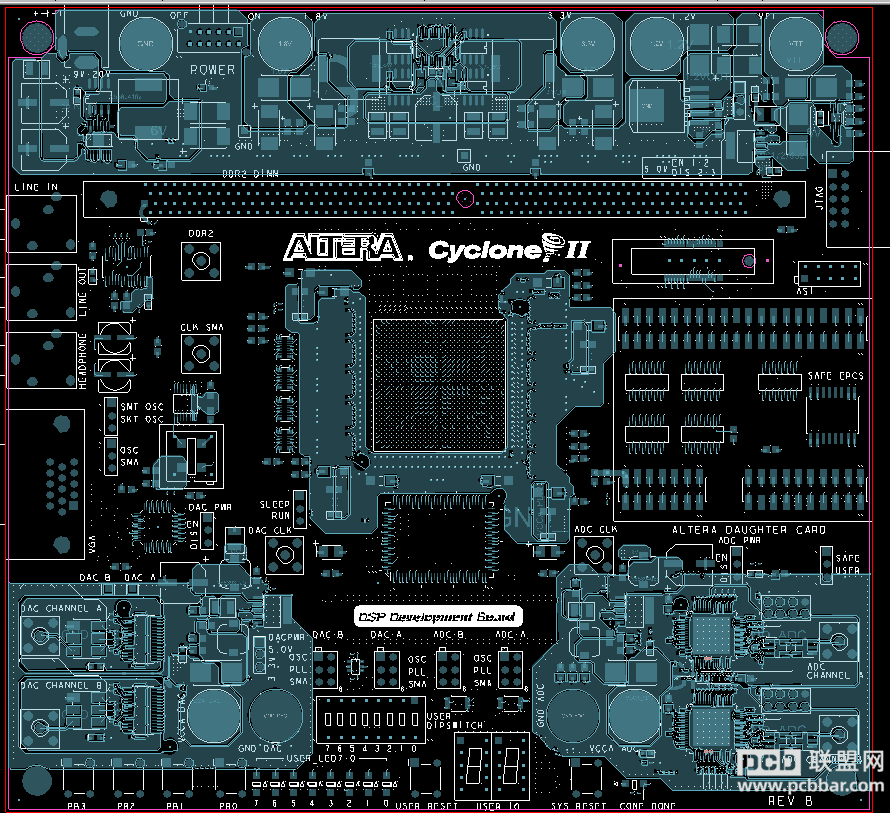Screen dimensions: 890x813
Task: Select the 9V-20V input label
Action: point(91,74)
